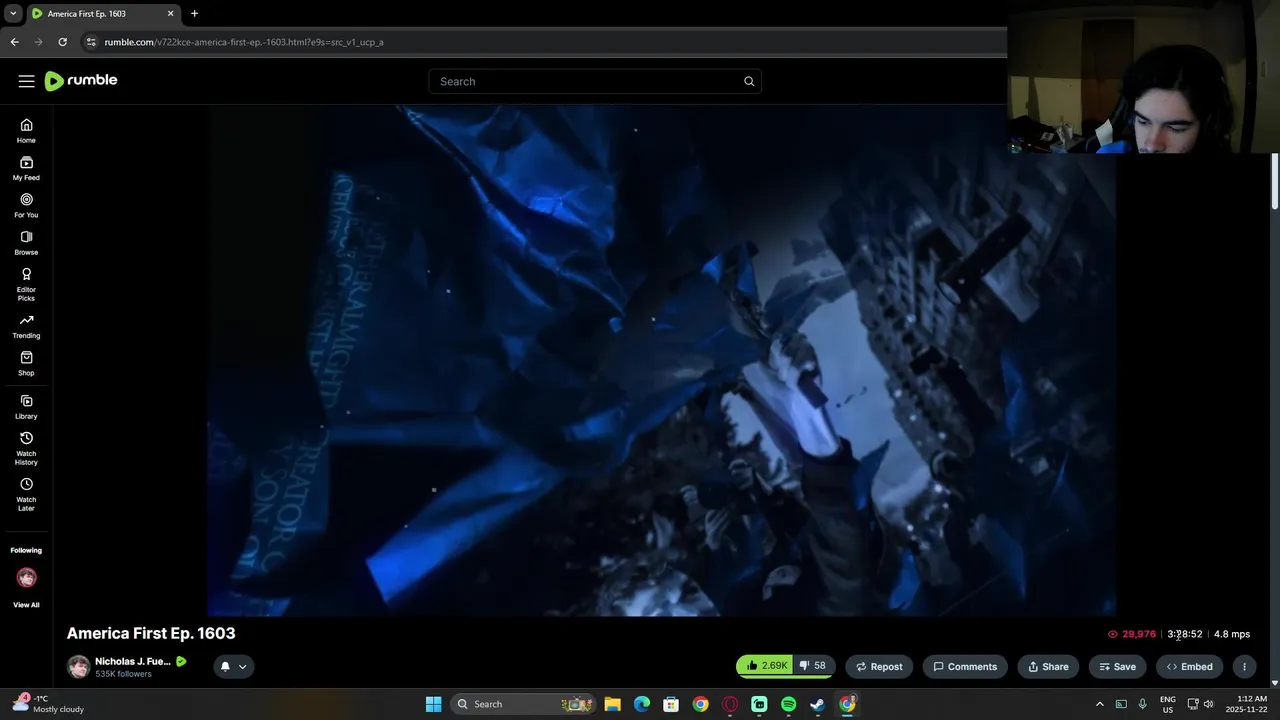
Task: Go to the Rumble logo homepage
Action: (81, 81)
